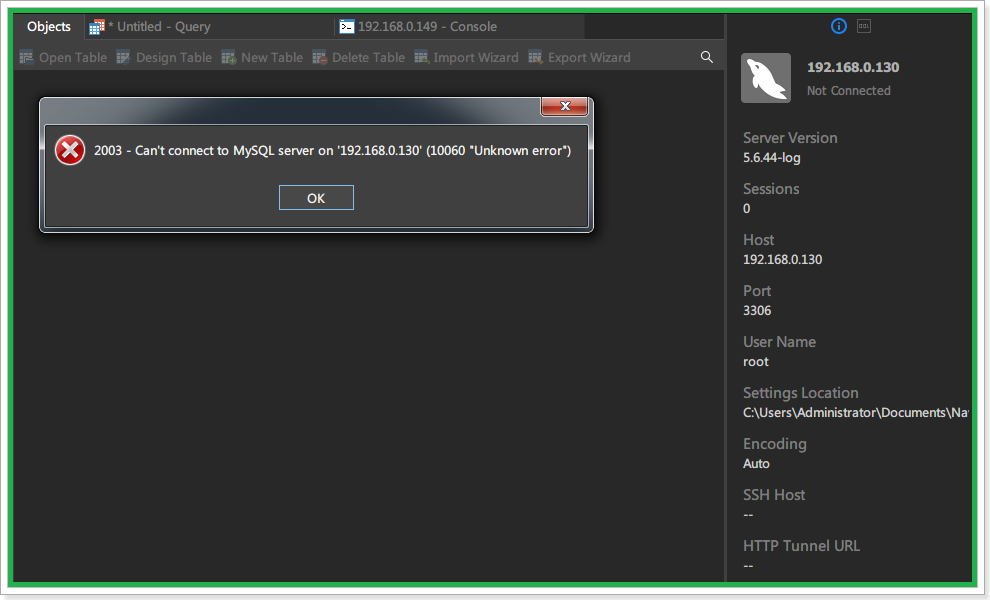Click the Delete Table toolbar button

click(359, 57)
